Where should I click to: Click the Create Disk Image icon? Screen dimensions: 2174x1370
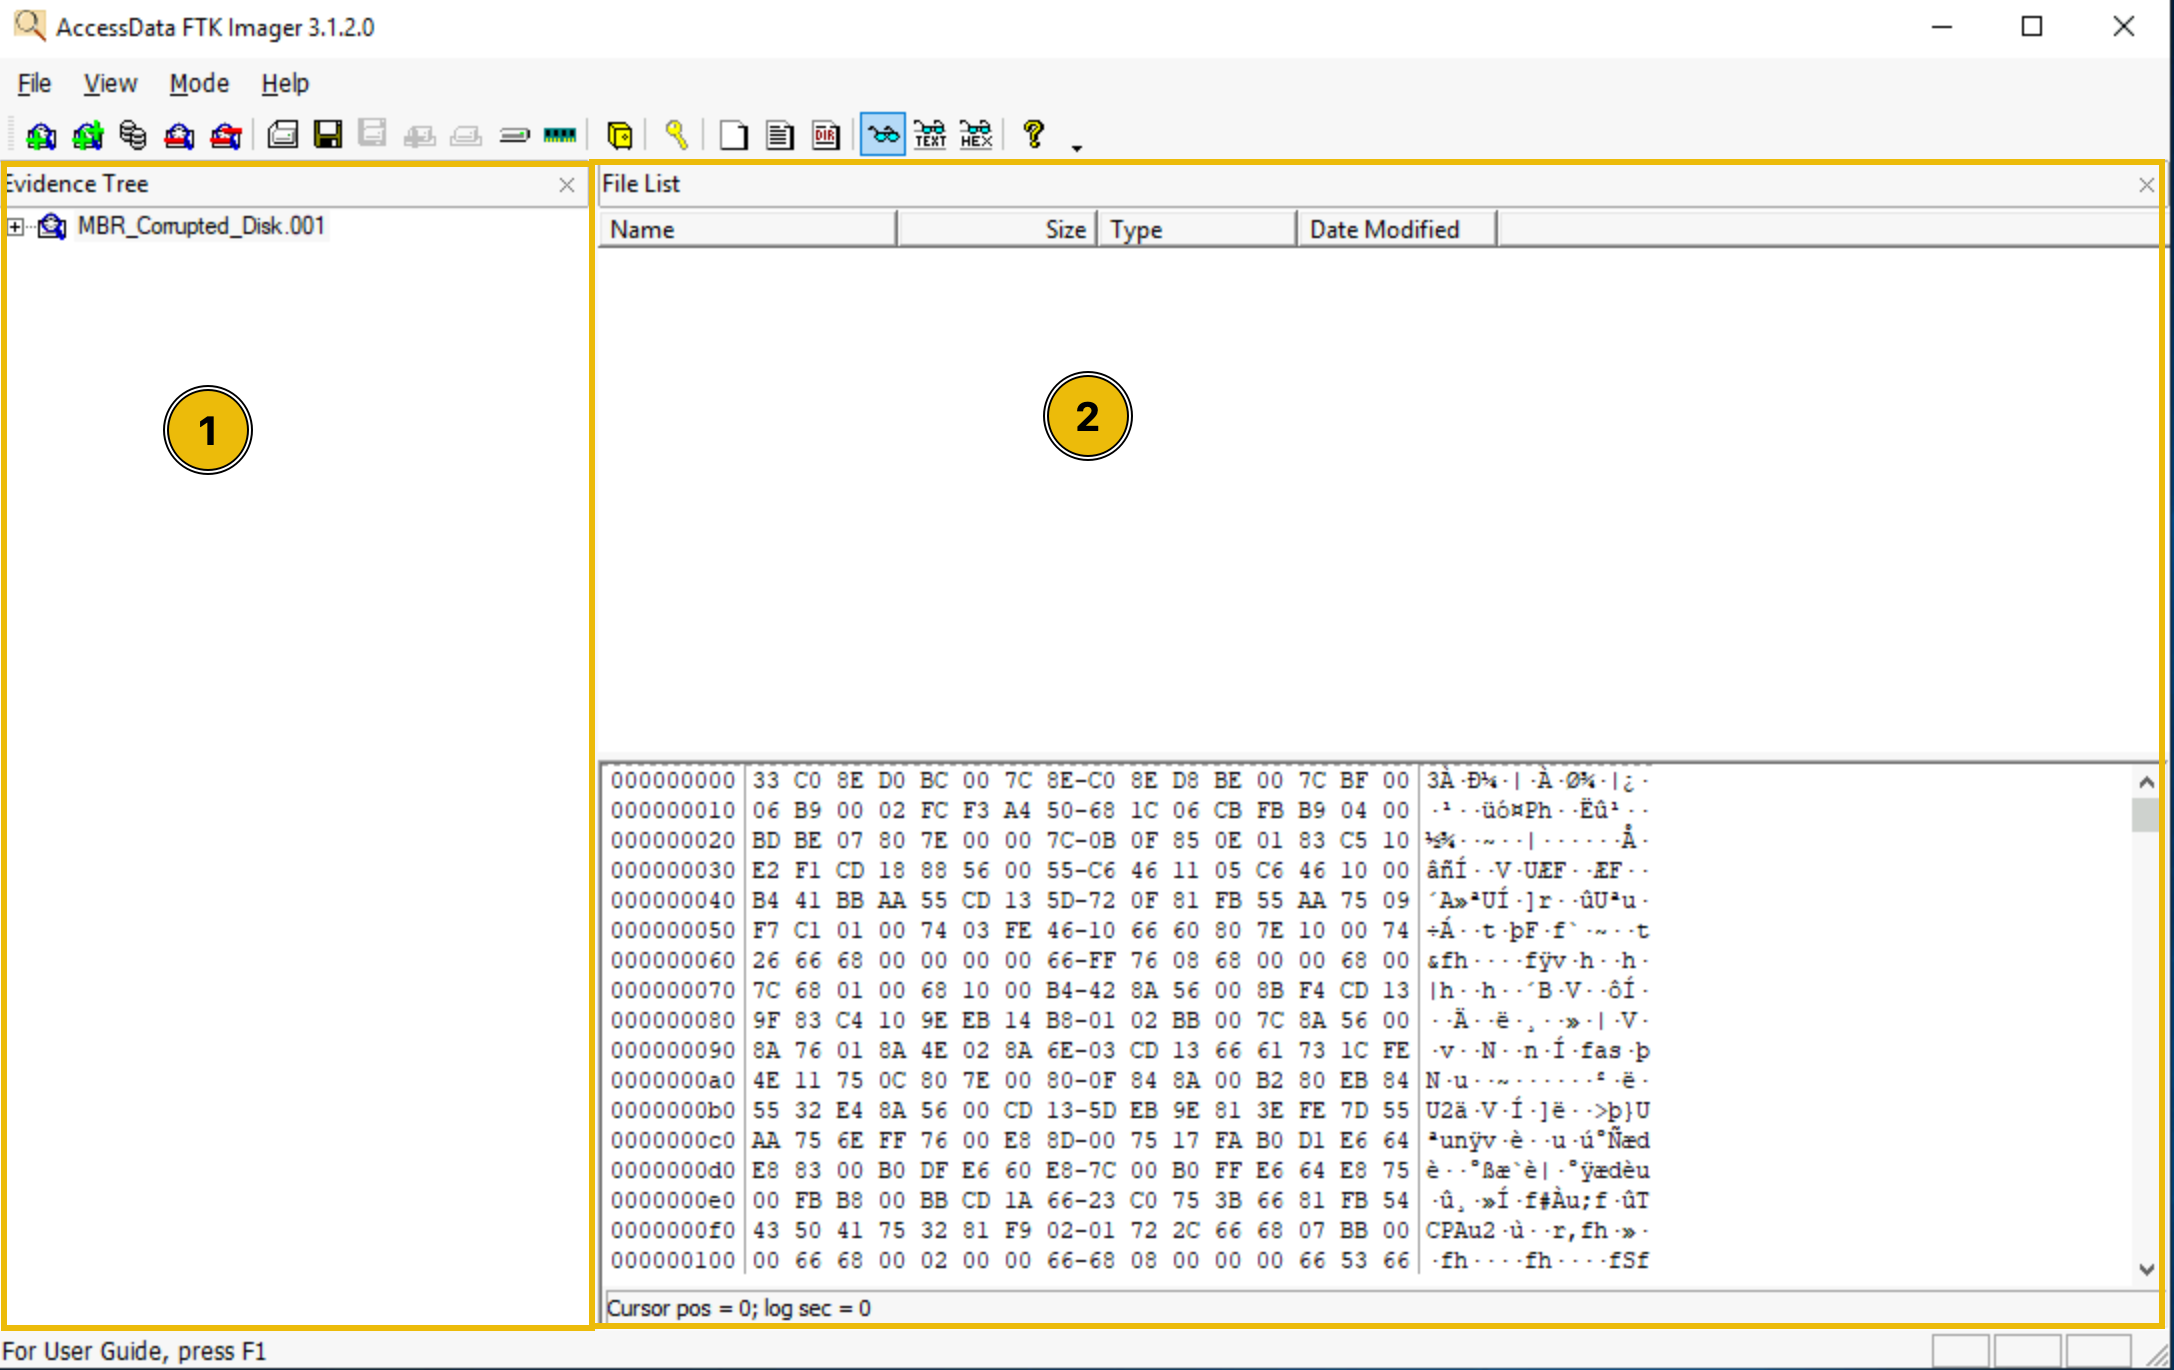click(x=283, y=135)
